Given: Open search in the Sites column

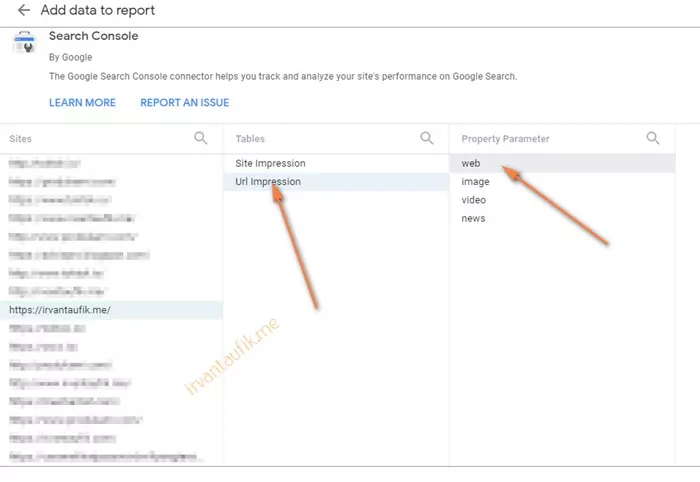Looking at the screenshot, I should click(x=200, y=138).
